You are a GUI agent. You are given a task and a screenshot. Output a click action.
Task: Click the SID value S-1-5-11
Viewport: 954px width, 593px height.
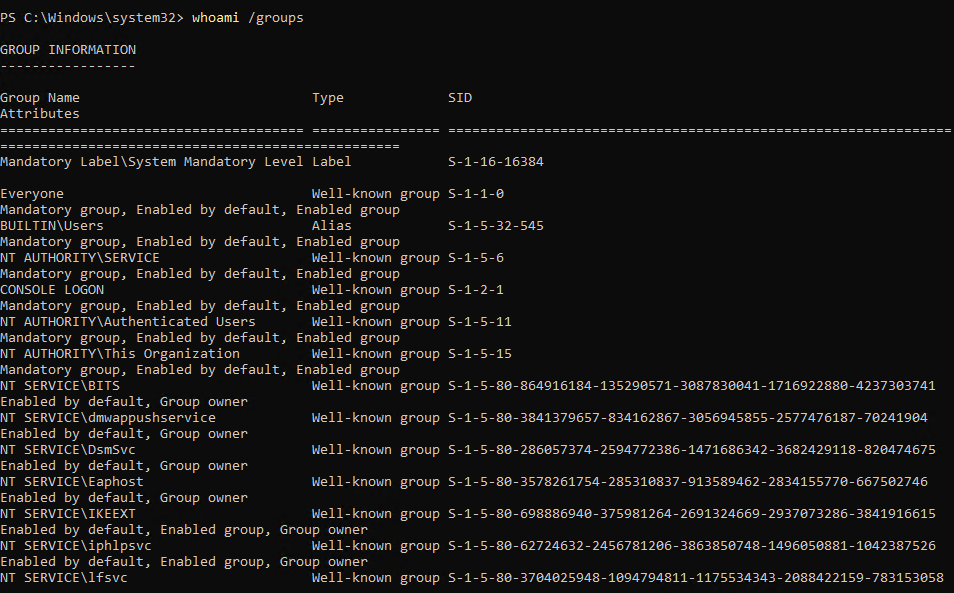coord(480,322)
